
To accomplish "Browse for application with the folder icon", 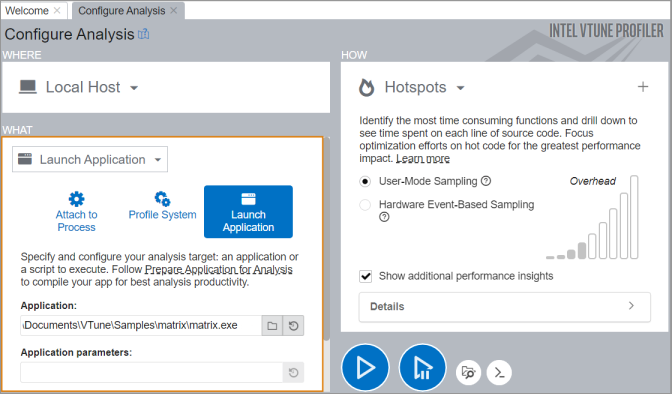I will coord(272,326).
